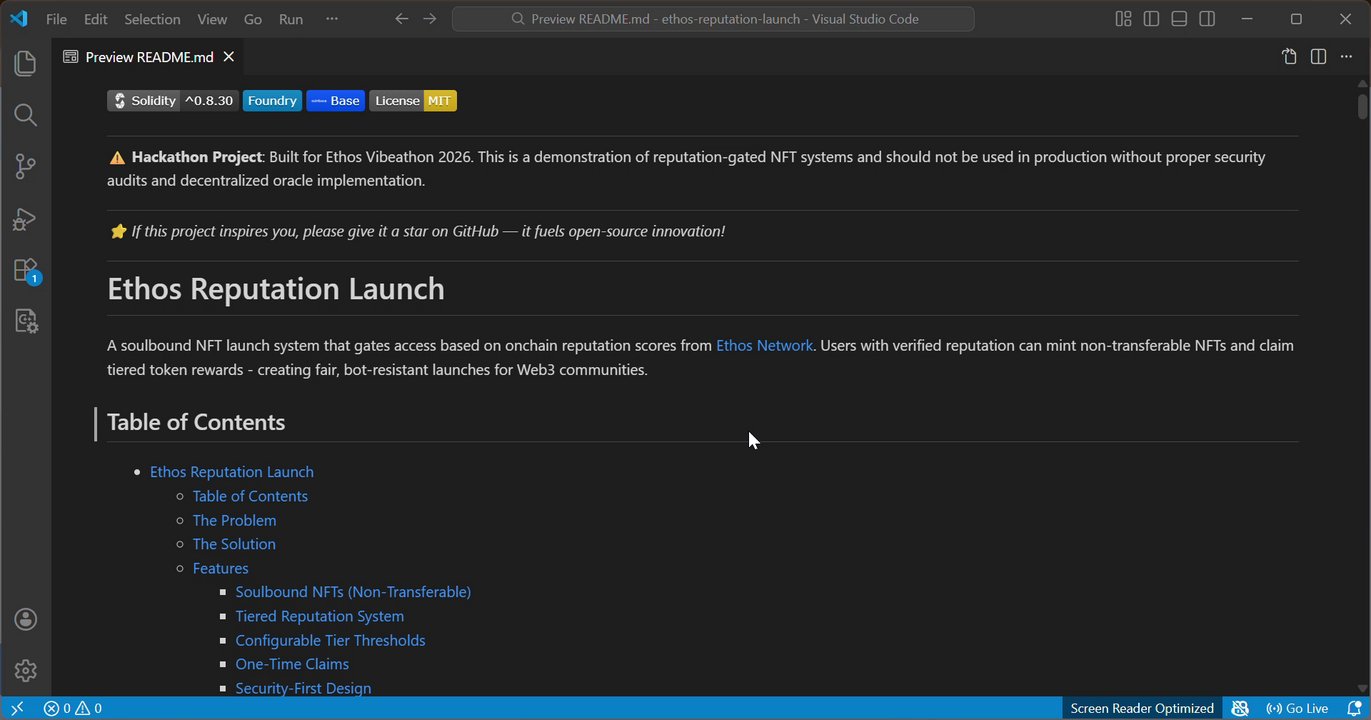Screen dimensions: 1371x720
Task: Expand the hidden menus ellipsis after Run
Action: (x=332, y=19)
